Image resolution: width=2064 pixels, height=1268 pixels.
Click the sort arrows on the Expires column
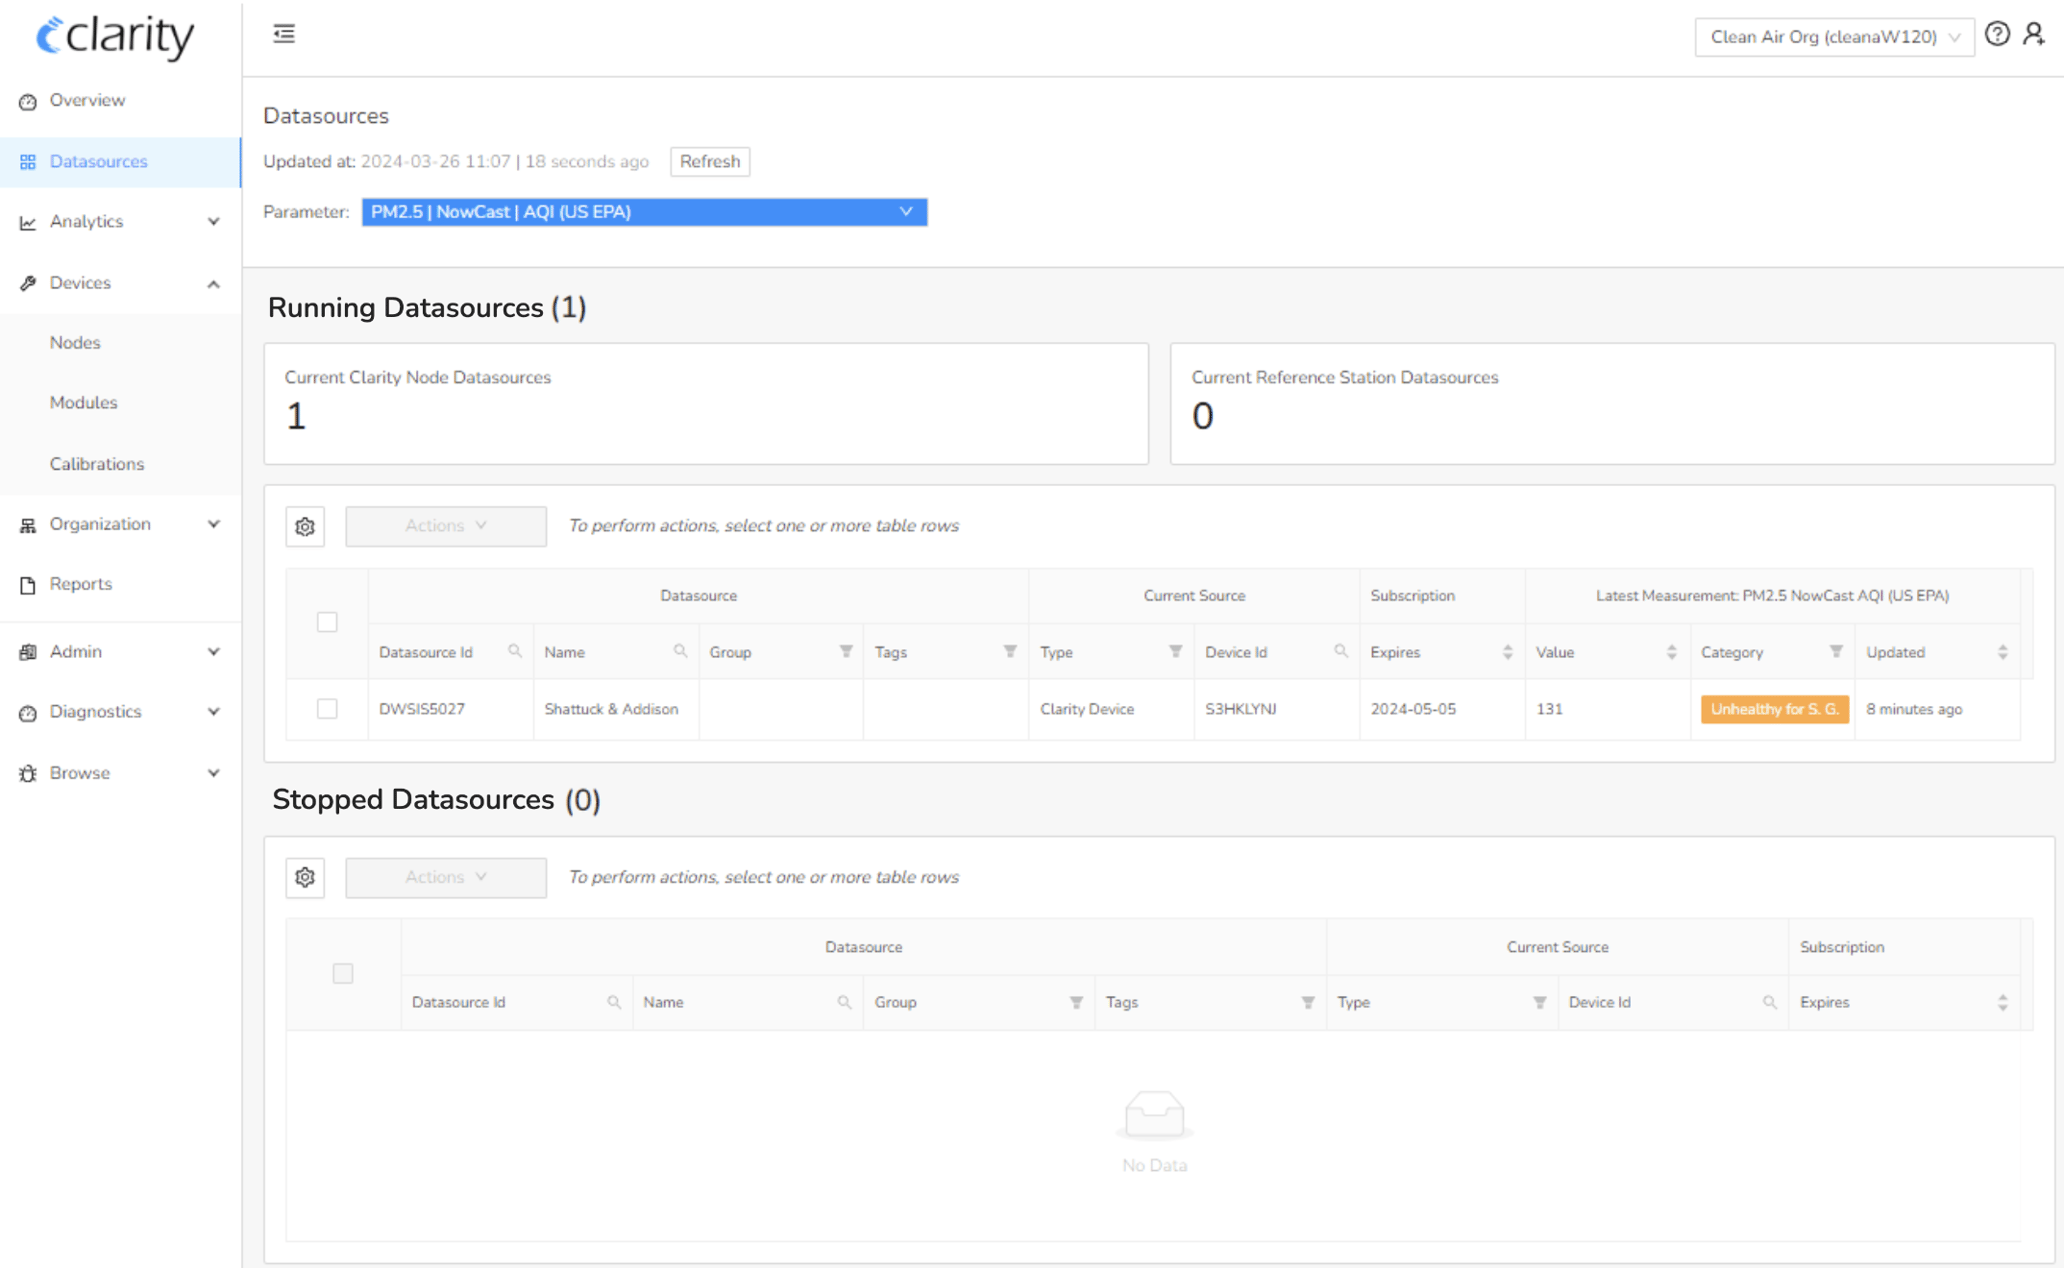[x=1507, y=651]
